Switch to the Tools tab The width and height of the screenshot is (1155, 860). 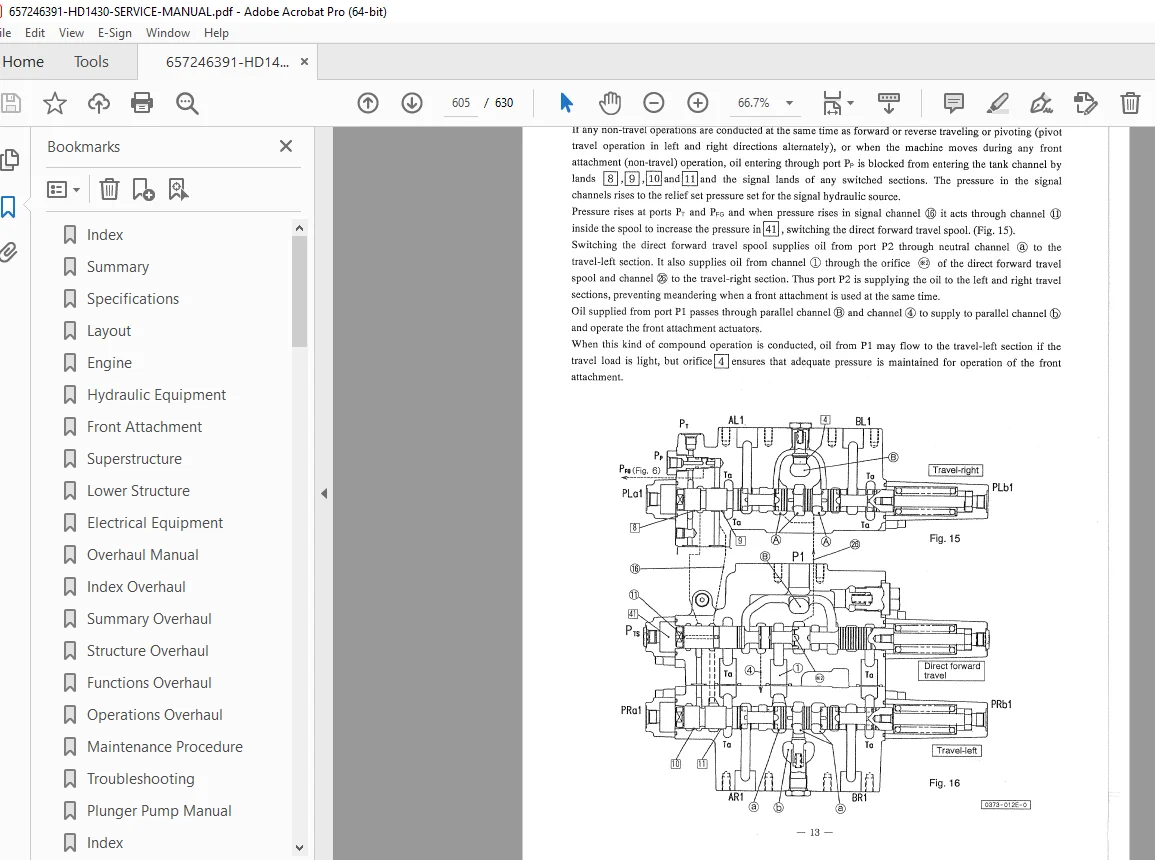tap(91, 62)
